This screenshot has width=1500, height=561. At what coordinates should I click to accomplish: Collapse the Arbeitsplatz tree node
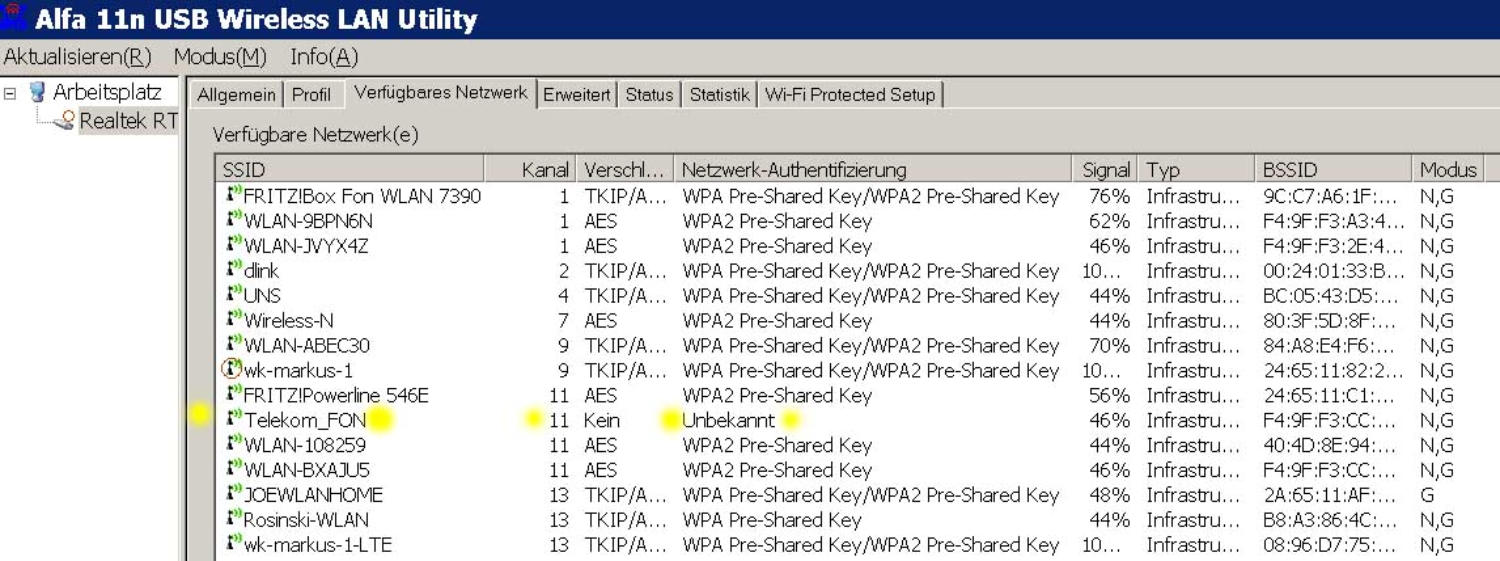(x=10, y=93)
